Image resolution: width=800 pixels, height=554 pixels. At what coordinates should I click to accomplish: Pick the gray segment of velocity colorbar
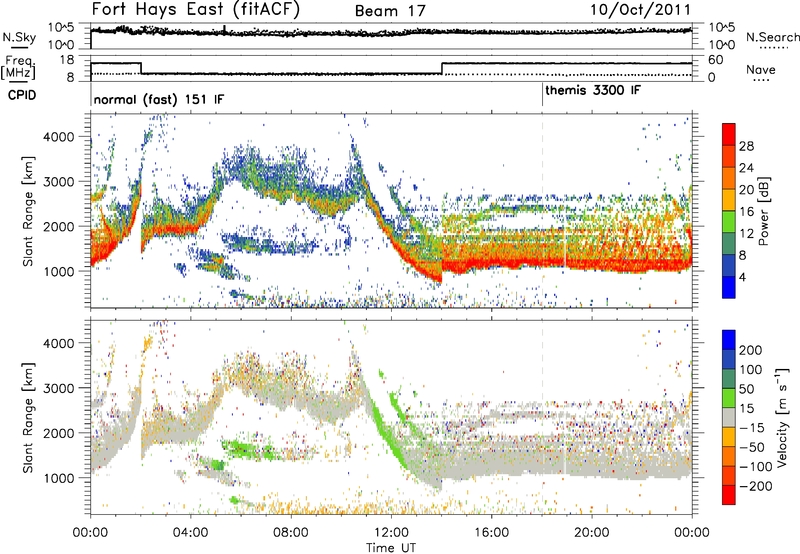(x=729, y=418)
